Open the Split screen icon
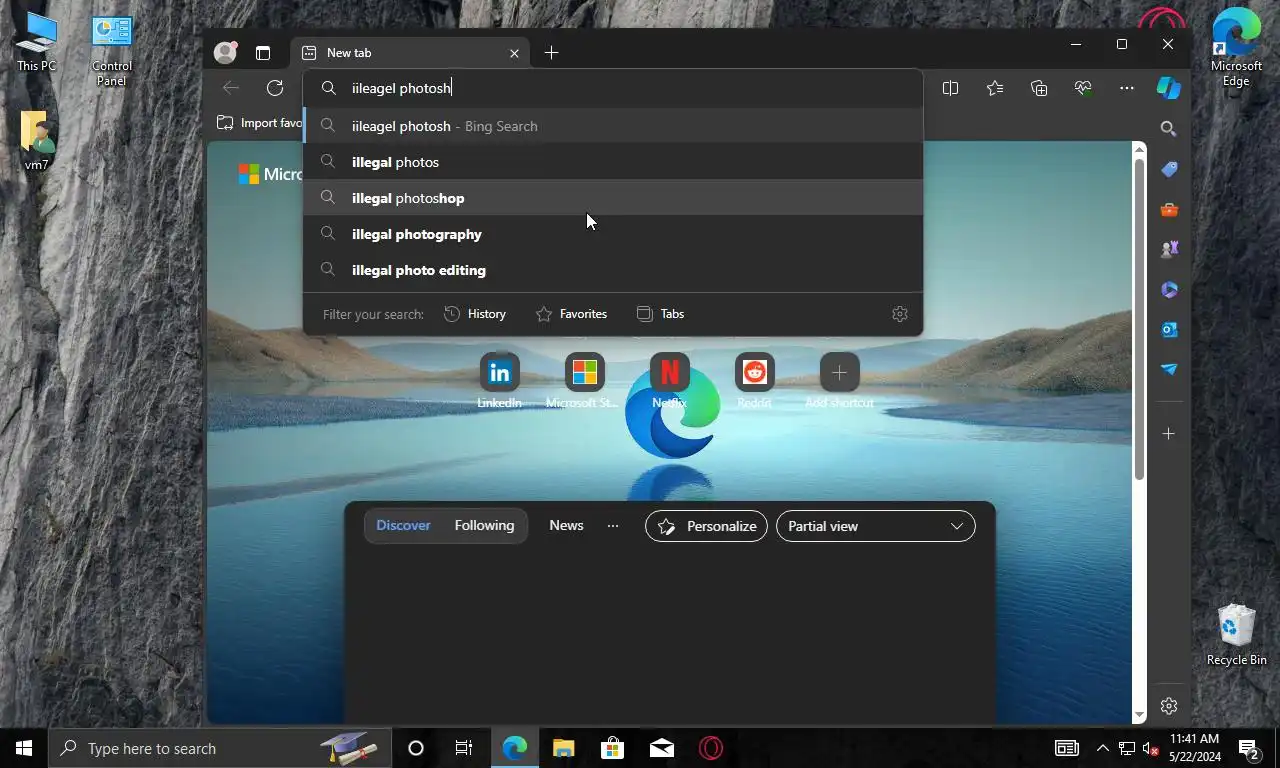The height and width of the screenshot is (768, 1280). 950,88
